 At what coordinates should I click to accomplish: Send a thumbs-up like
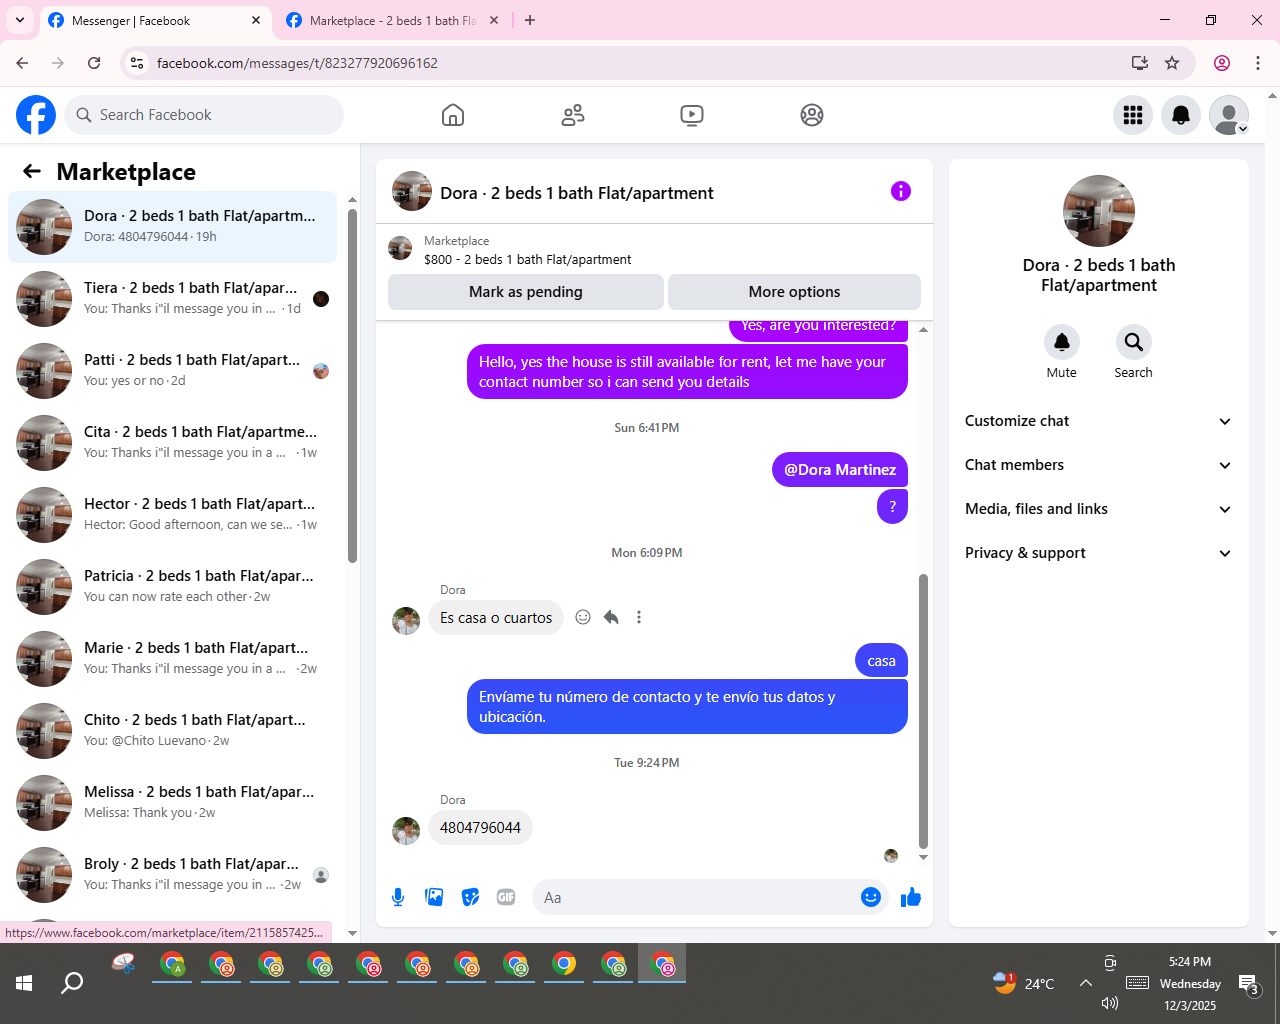(911, 897)
